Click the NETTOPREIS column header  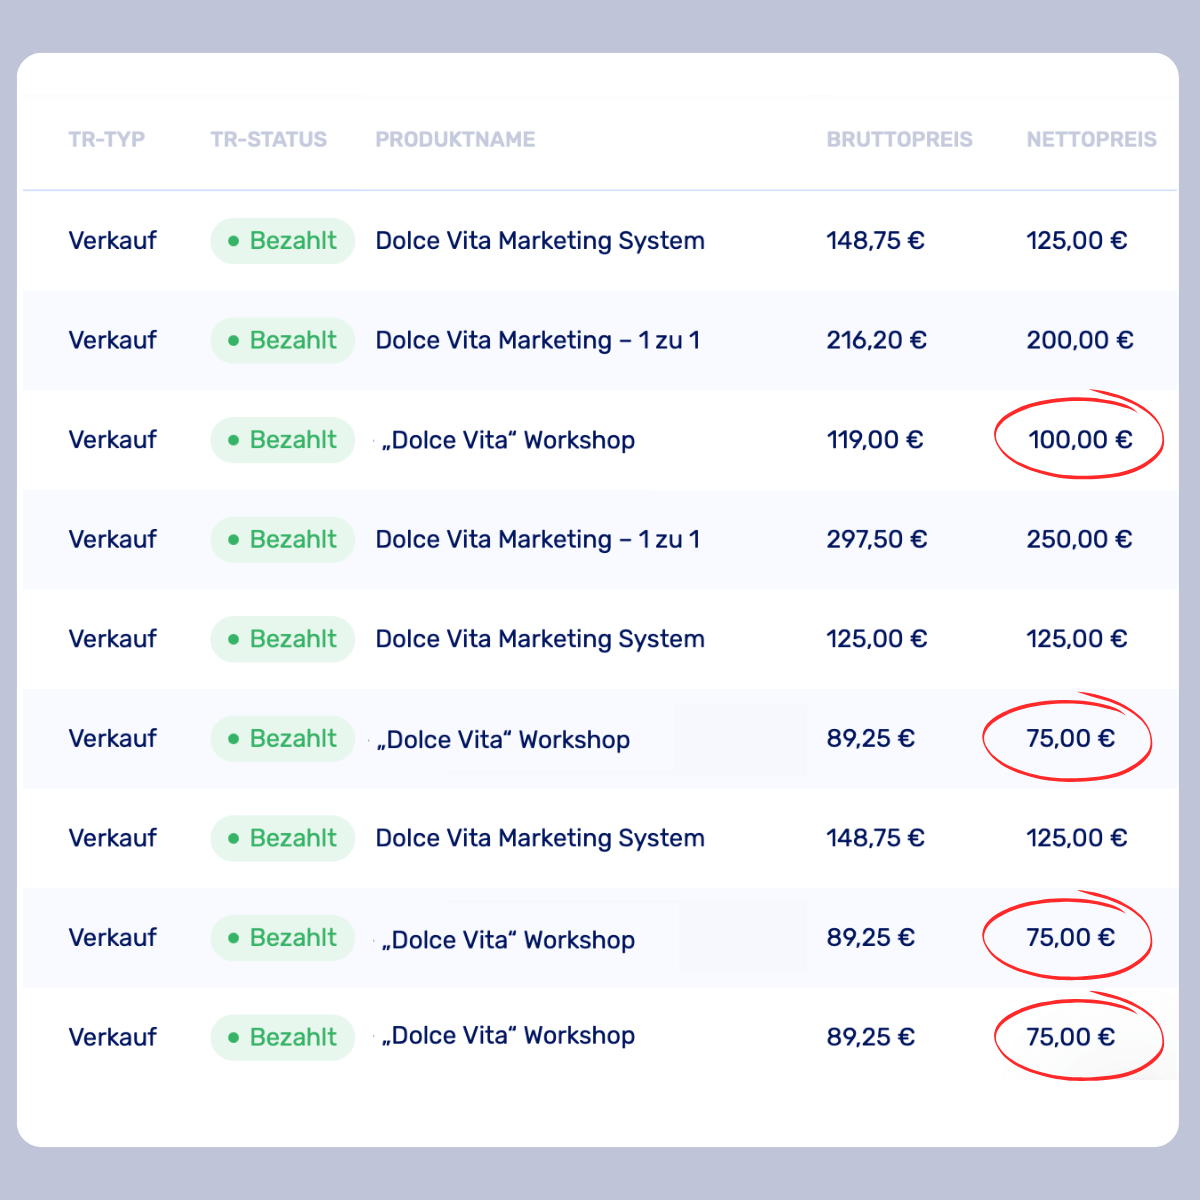coord(1091,140)
